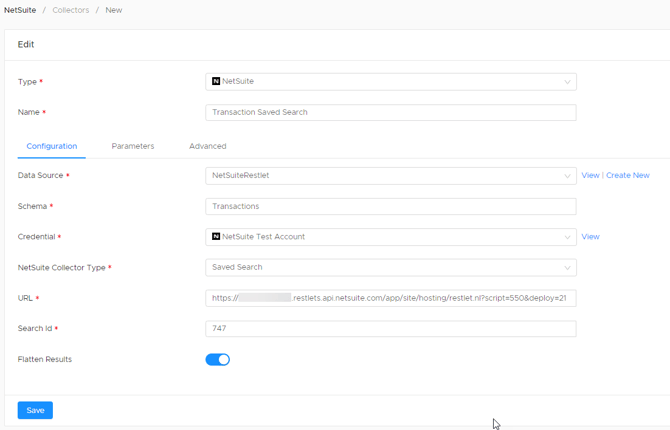Open the Create New data source link
Screen dimensions: 670x430
tap(628, 175)
